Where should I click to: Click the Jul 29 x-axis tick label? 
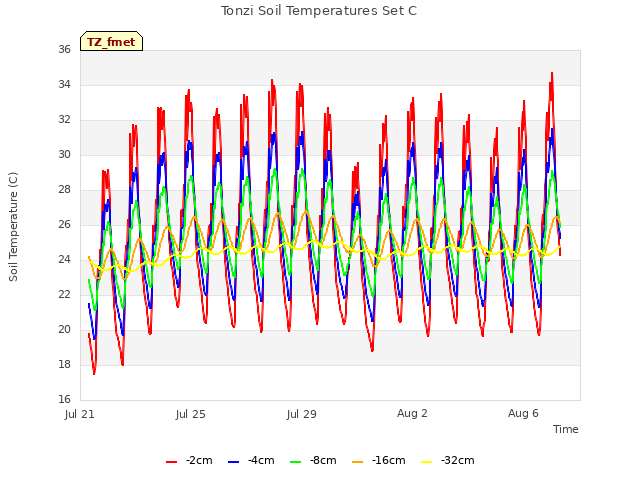(x=302, y=414)
